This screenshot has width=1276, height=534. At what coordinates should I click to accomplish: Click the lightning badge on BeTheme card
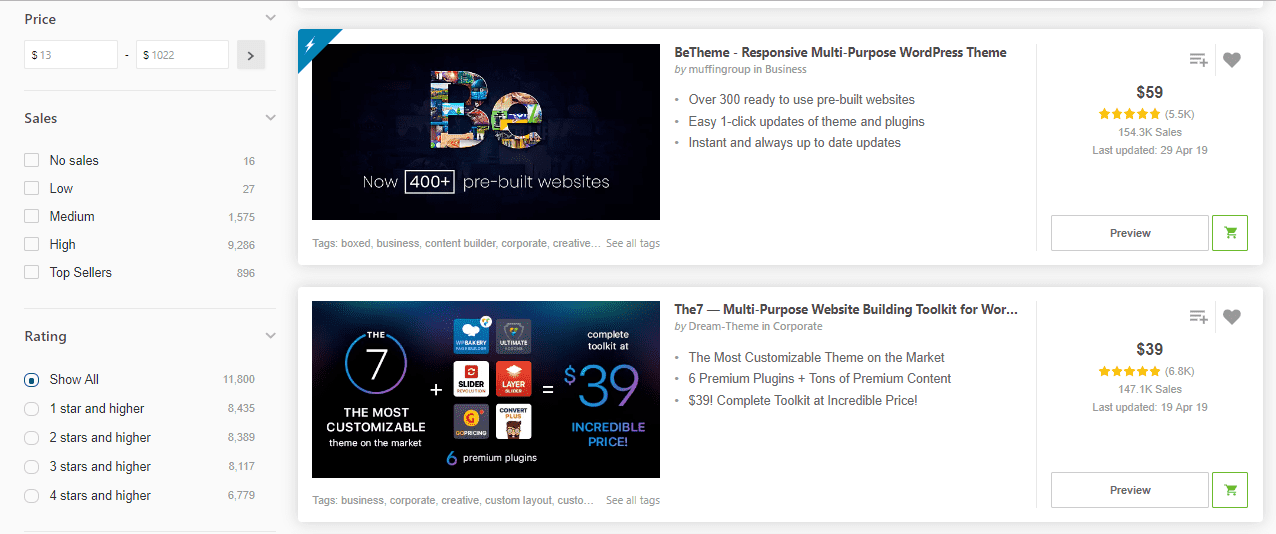tap(311, 43)
